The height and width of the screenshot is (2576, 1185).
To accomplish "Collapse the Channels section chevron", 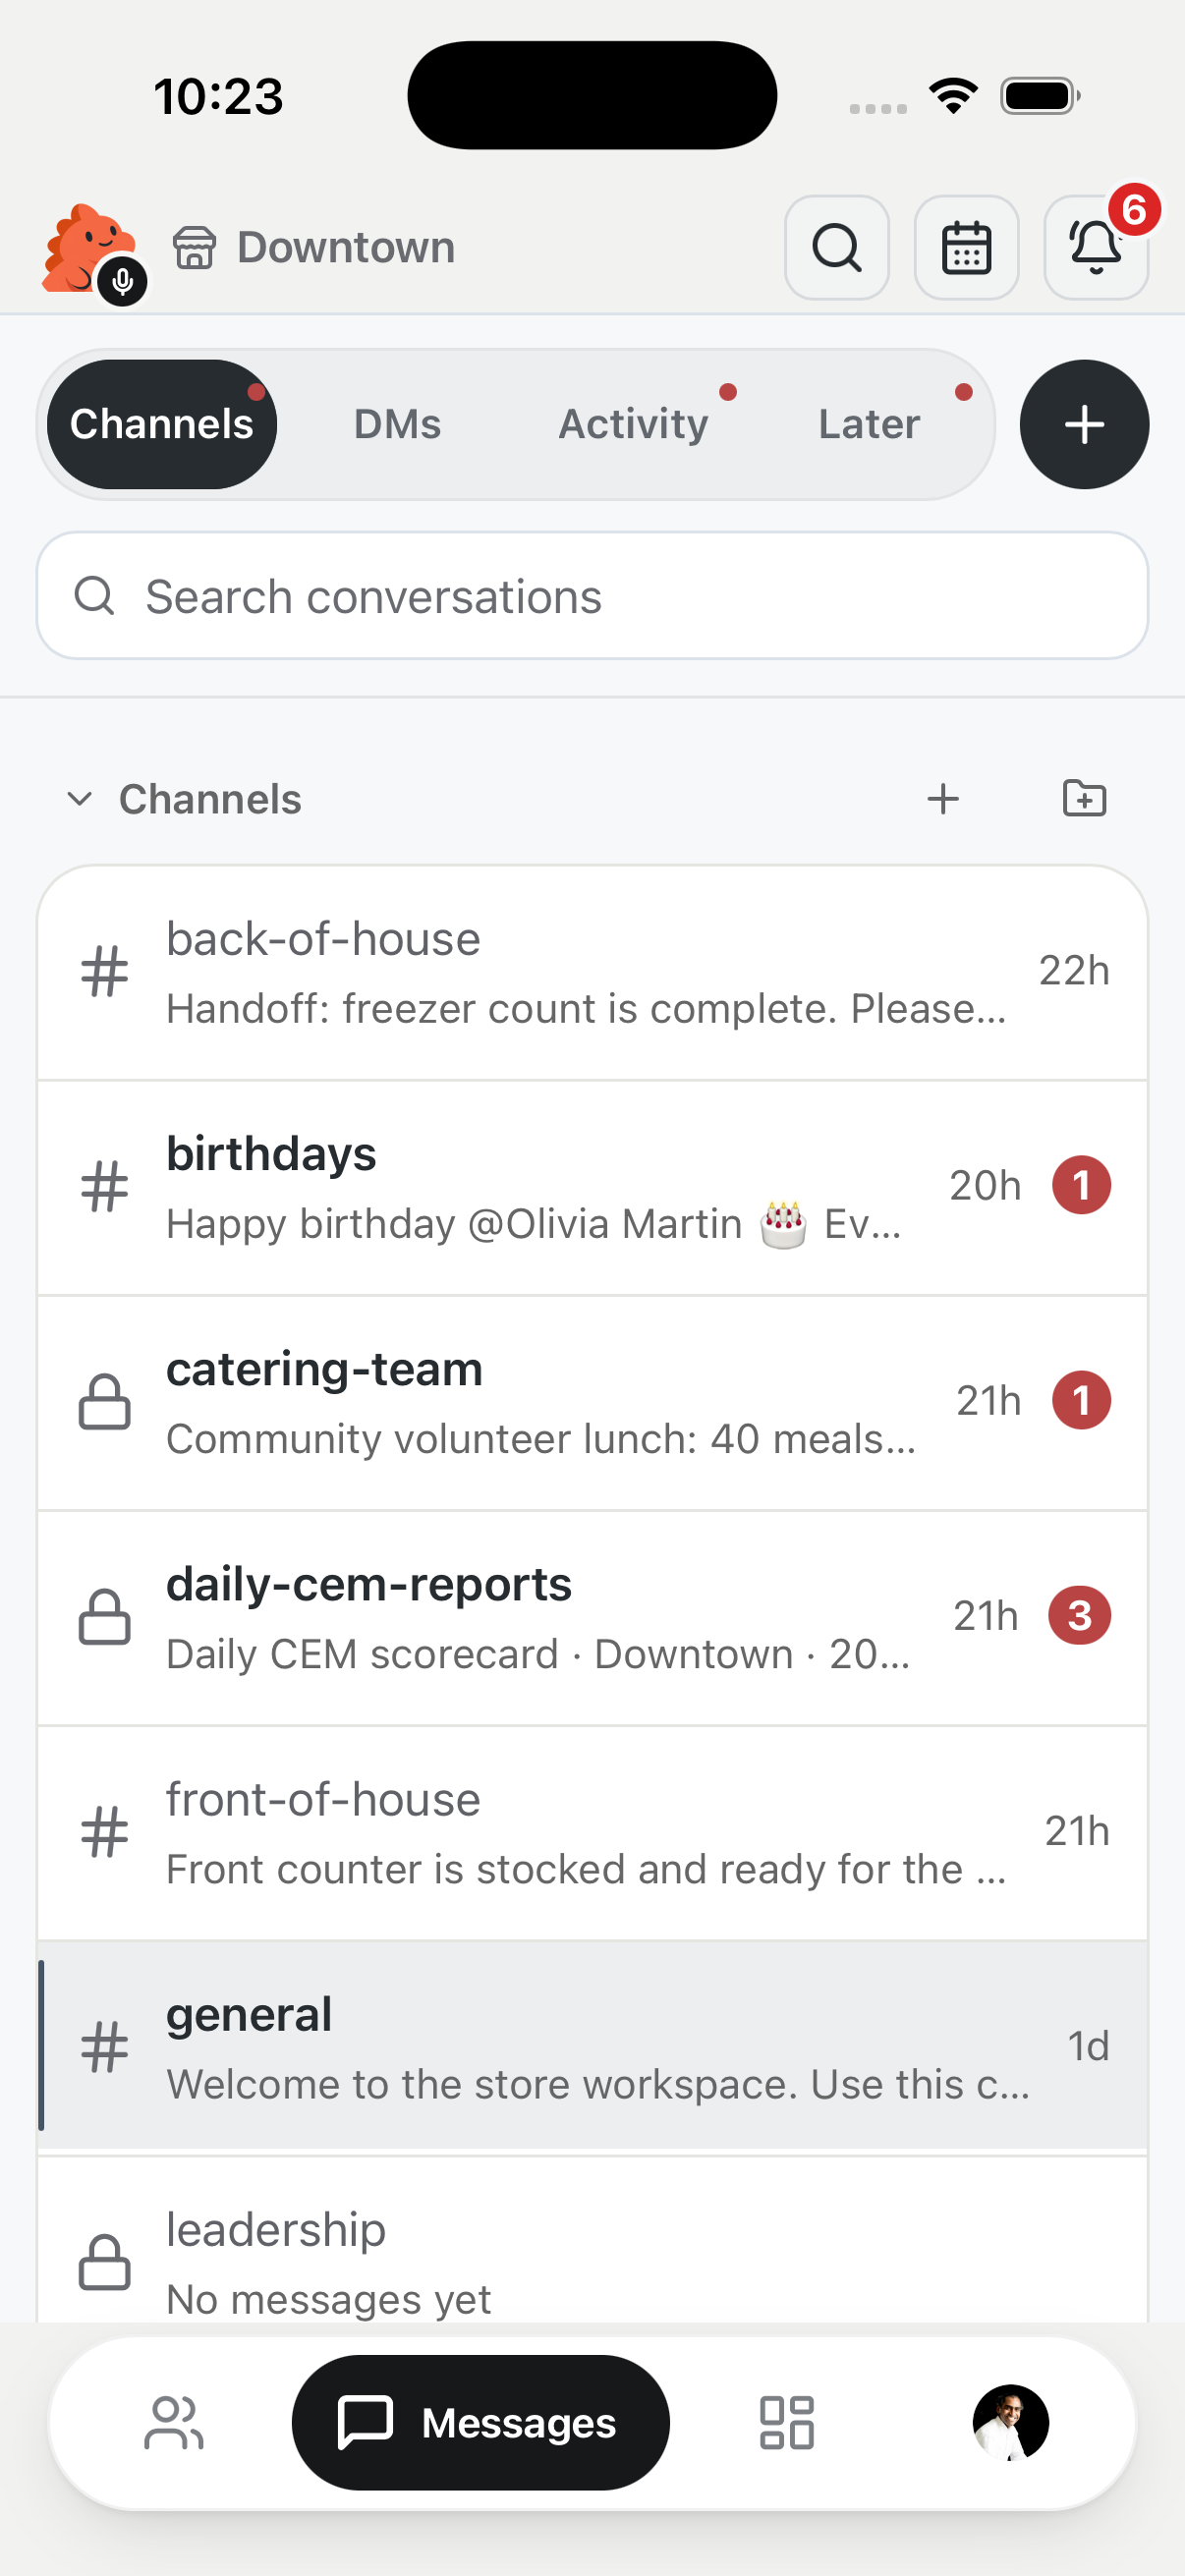I will click(x=79, y=799).
